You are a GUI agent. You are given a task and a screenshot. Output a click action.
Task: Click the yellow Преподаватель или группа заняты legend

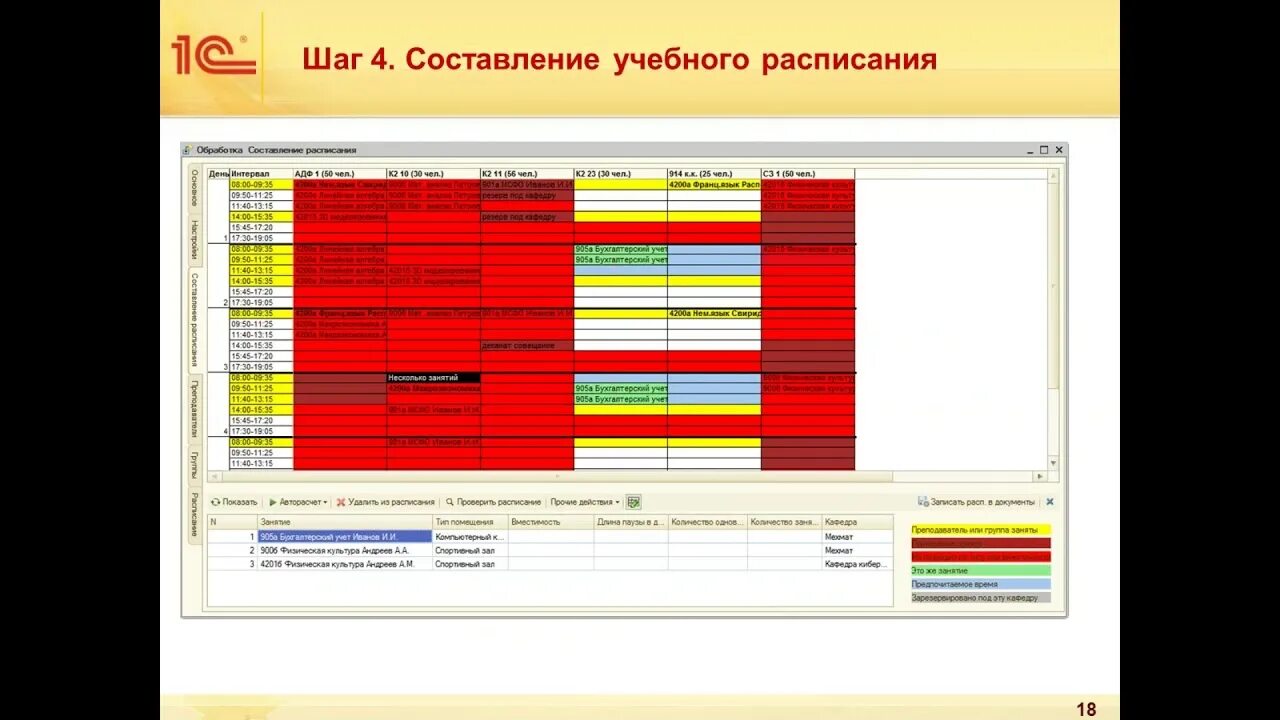pos(980,530)
